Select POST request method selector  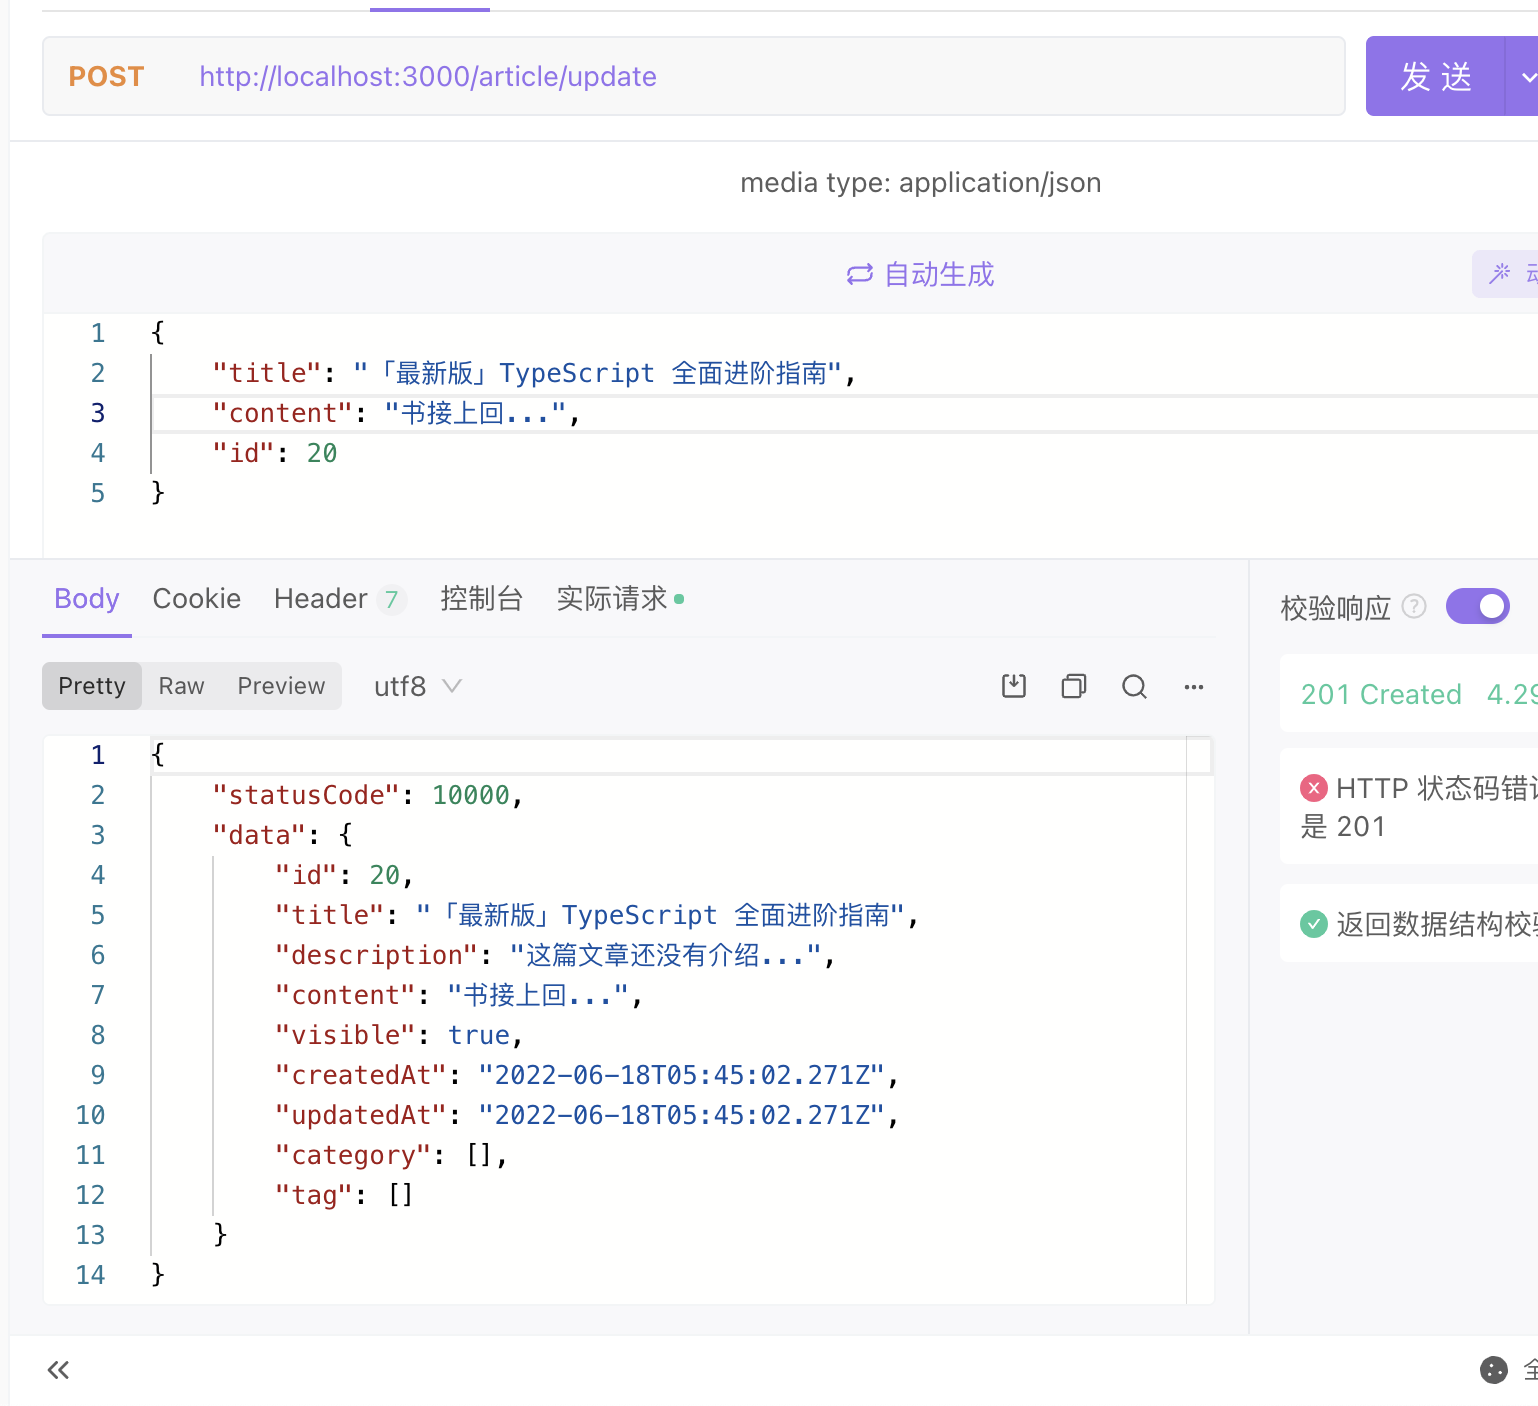click(106, 77)
